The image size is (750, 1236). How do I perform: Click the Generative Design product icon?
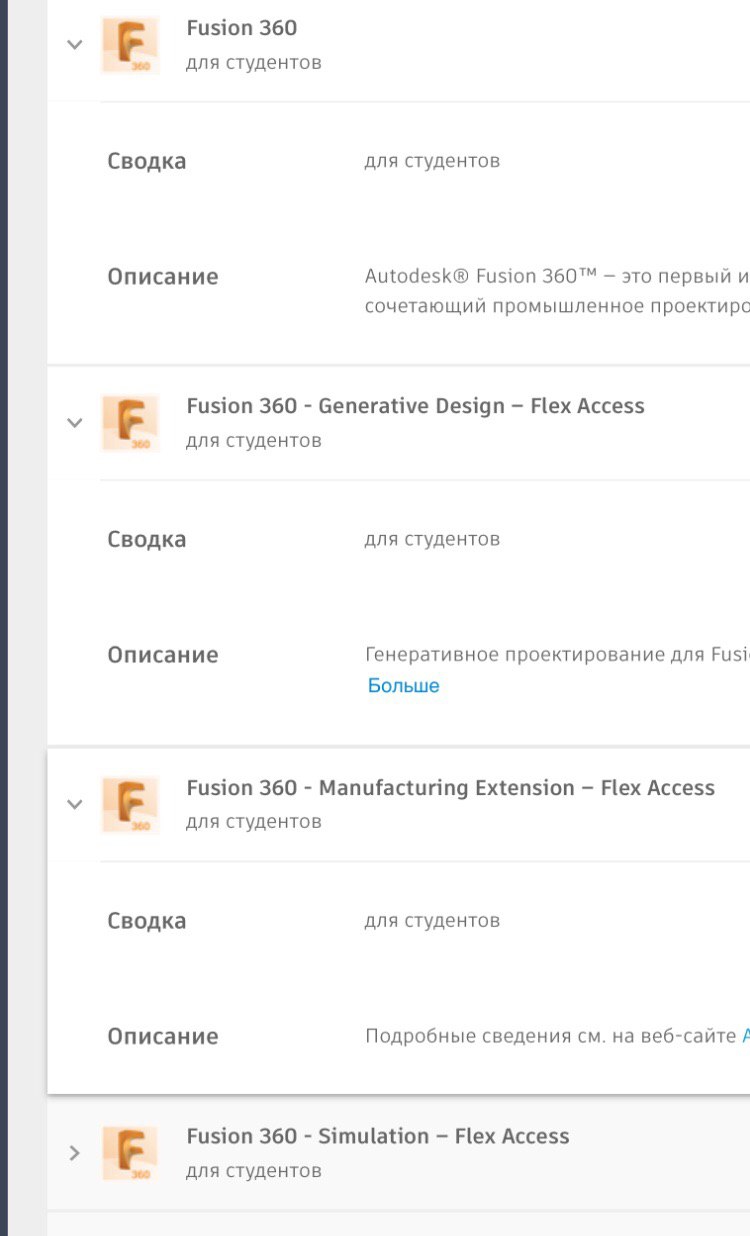(130, 423)
